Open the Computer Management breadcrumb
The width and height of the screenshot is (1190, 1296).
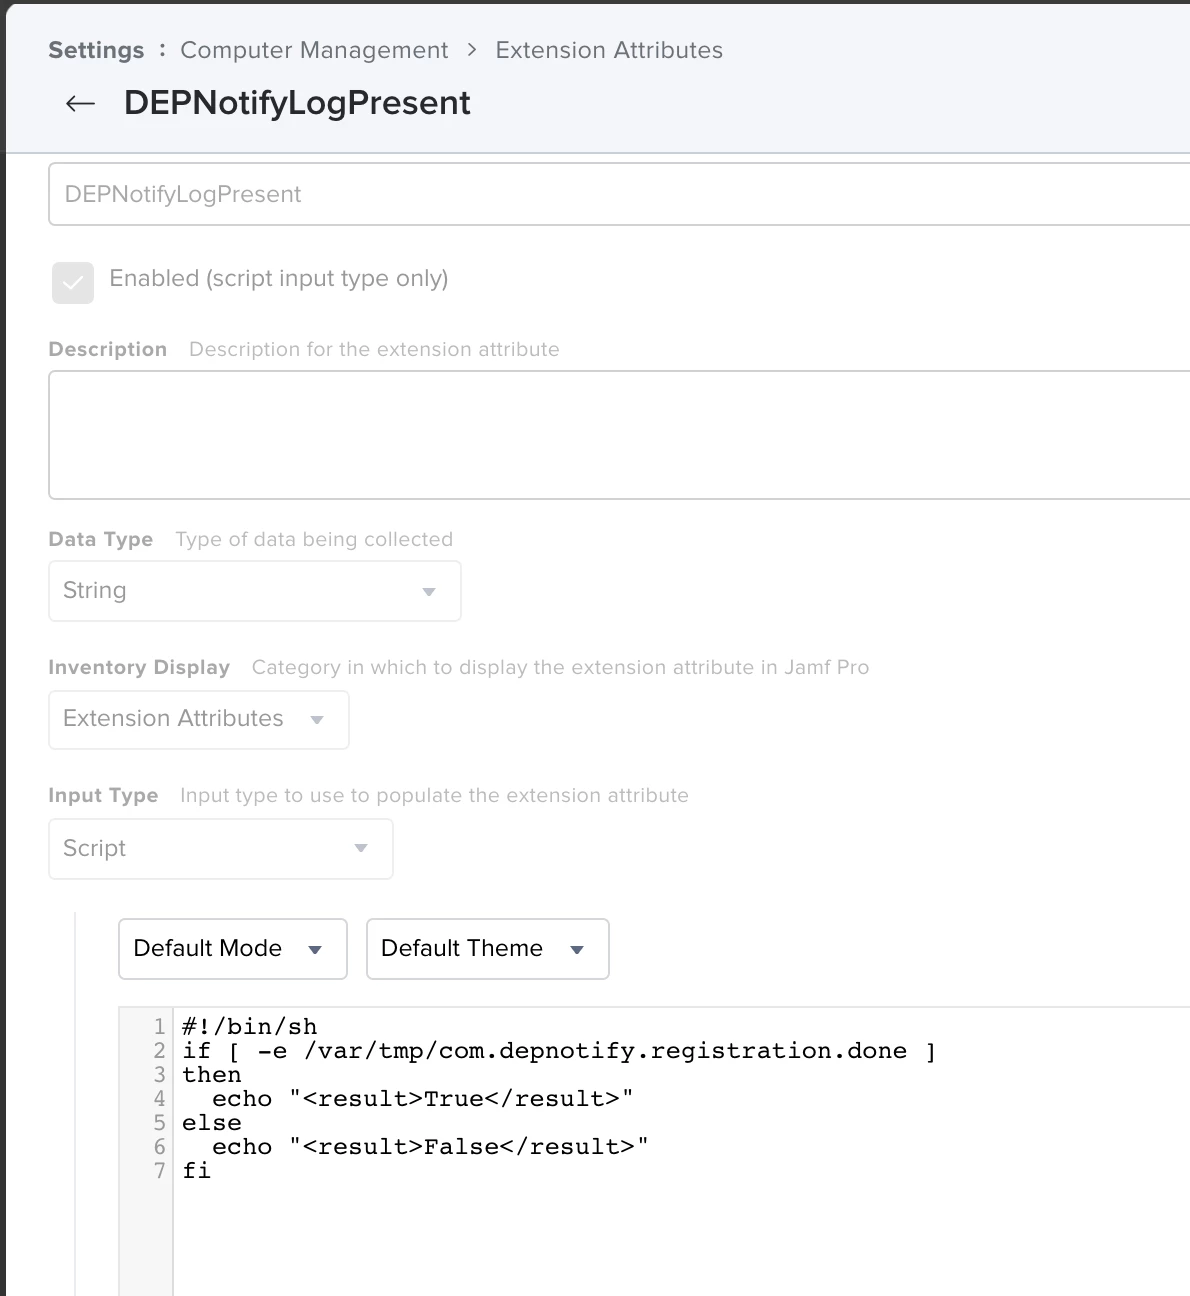[314, 50]
